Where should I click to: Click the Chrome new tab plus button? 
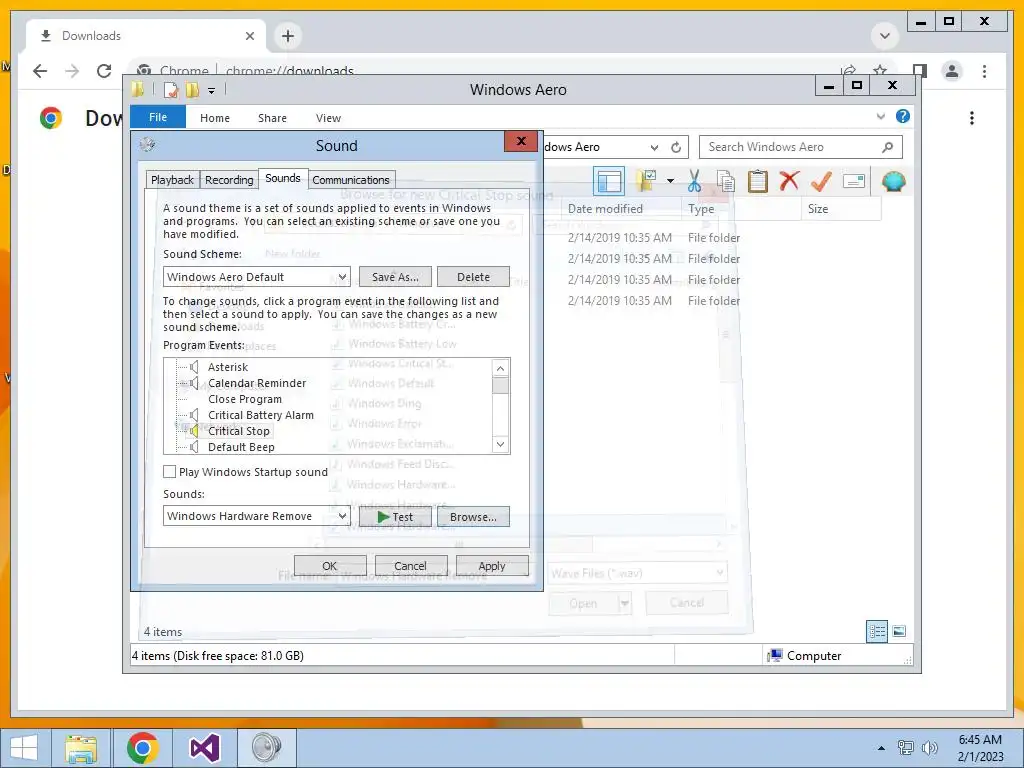[288, 36]
